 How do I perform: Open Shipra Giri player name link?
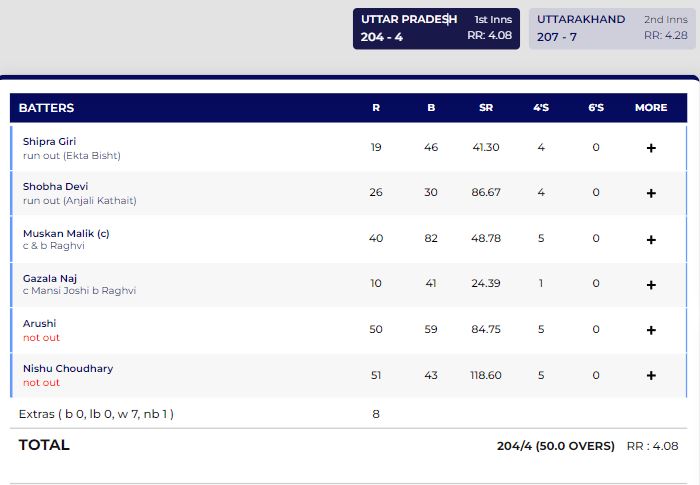pos(49,142)
